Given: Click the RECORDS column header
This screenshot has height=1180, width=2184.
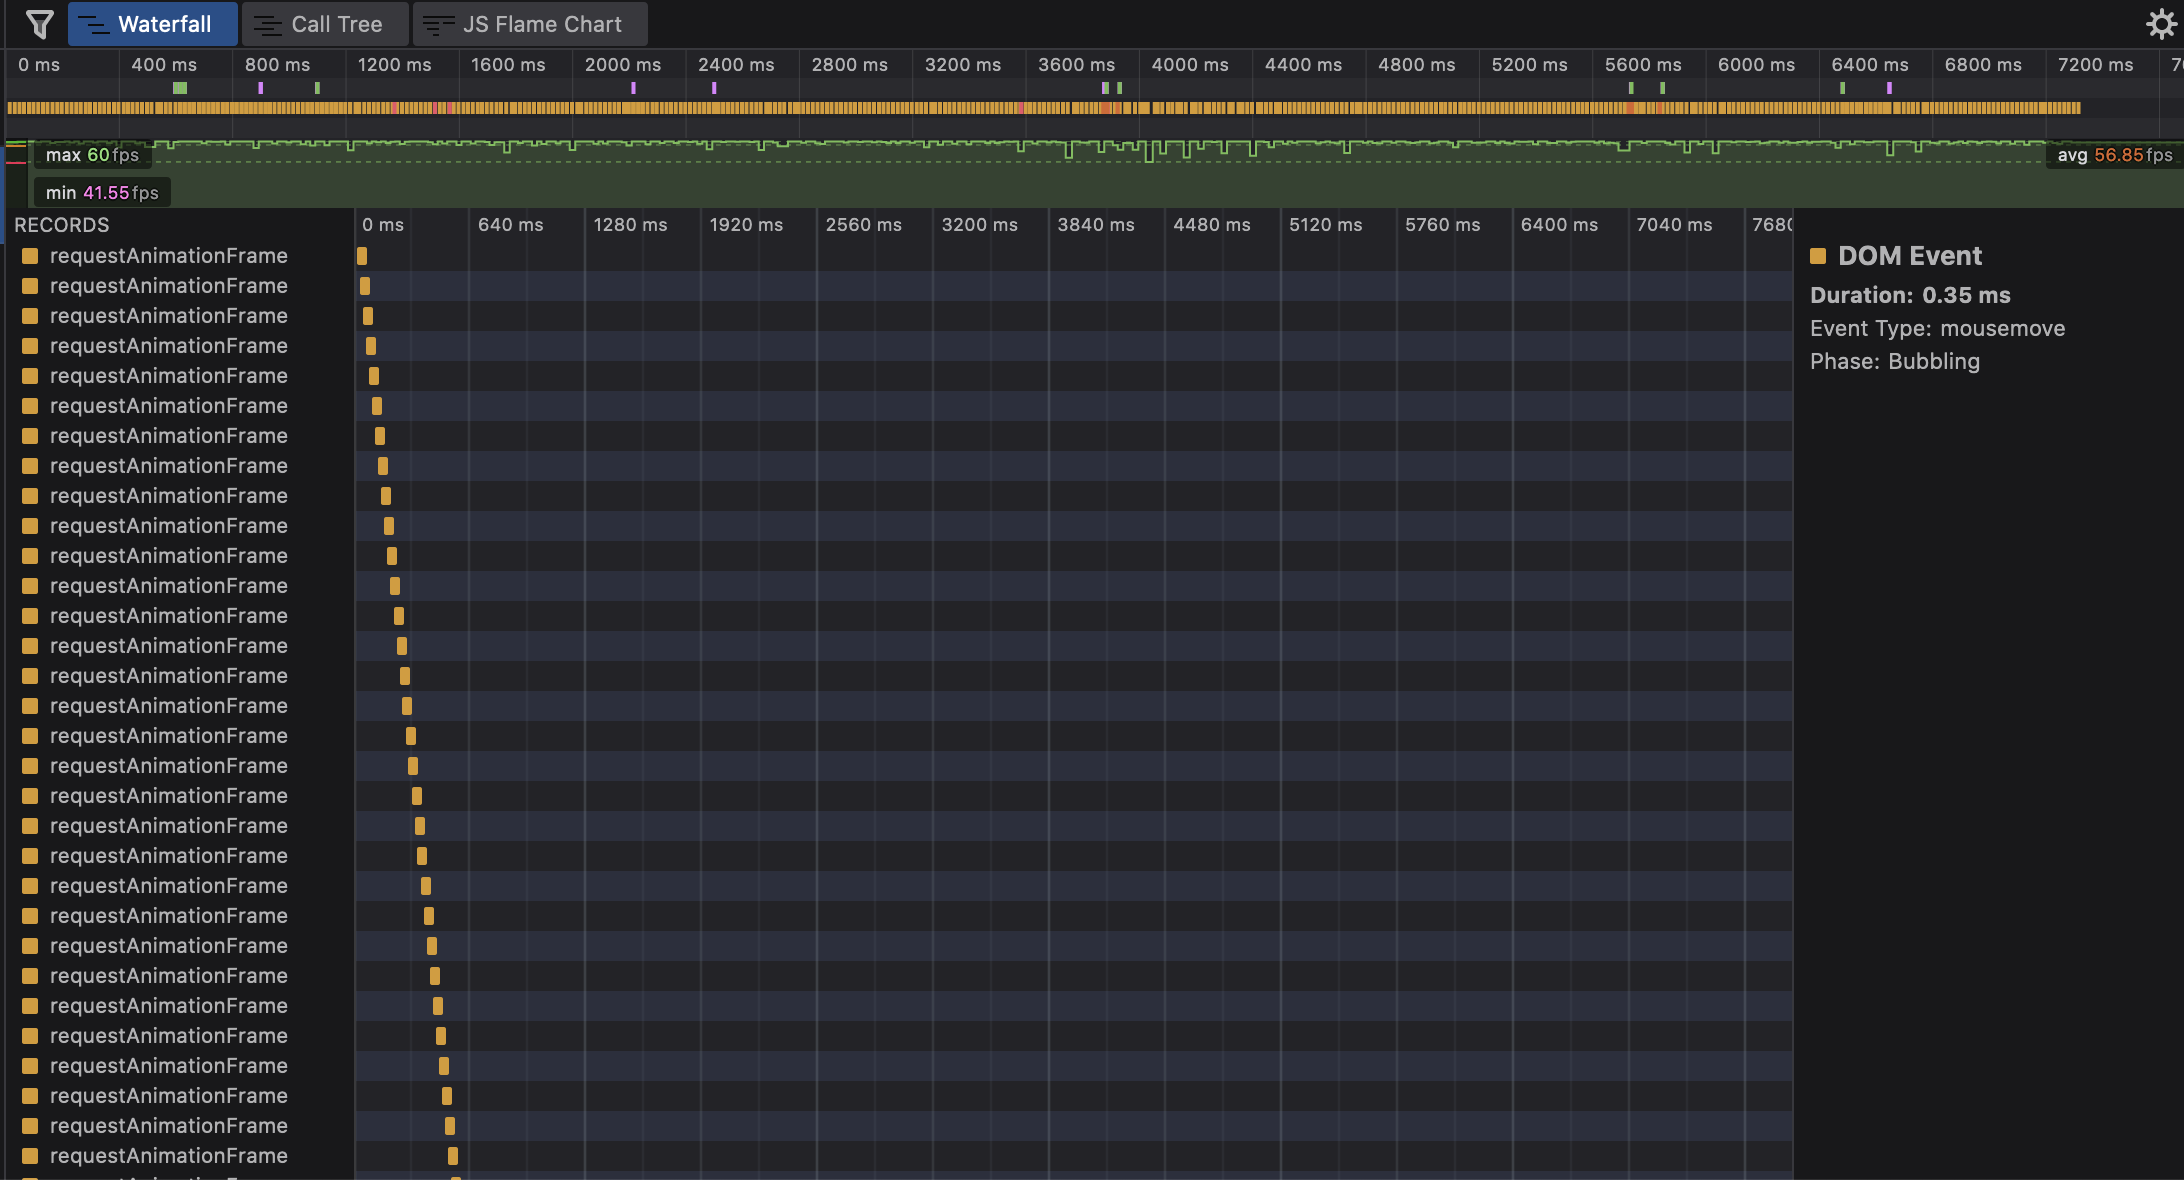Looking at the screenshot, I should point(62,225).
